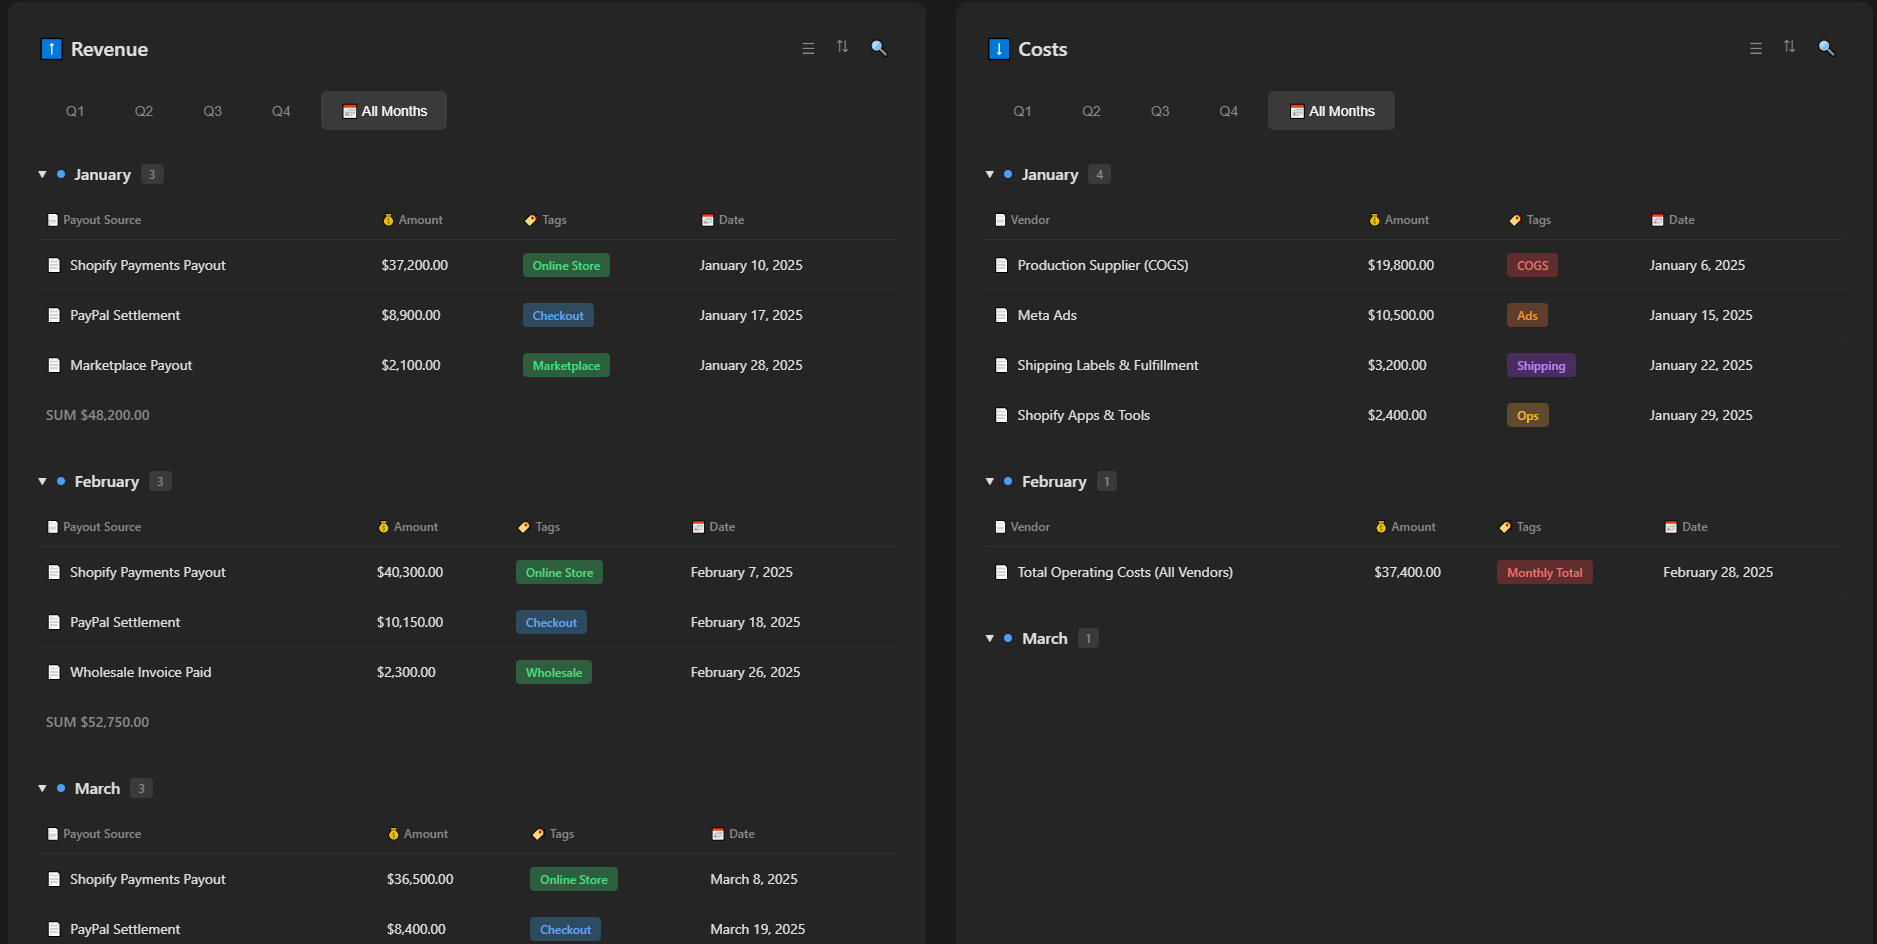Open page icon for Meta Ads row
1877x944 pixels.
tap(1001, 315)
